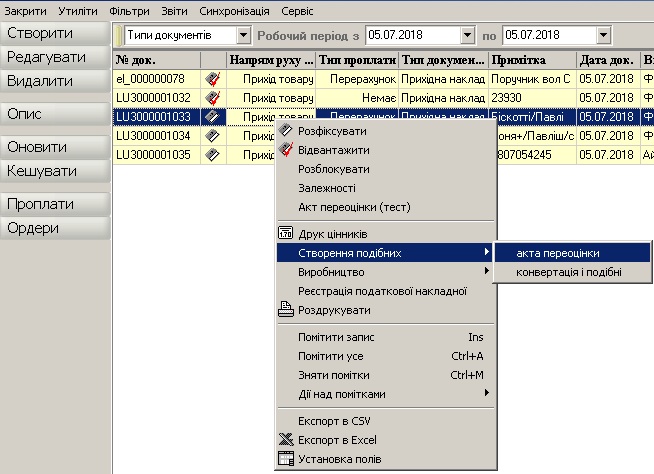Expand the Виробництво submenu

(487, 272)
